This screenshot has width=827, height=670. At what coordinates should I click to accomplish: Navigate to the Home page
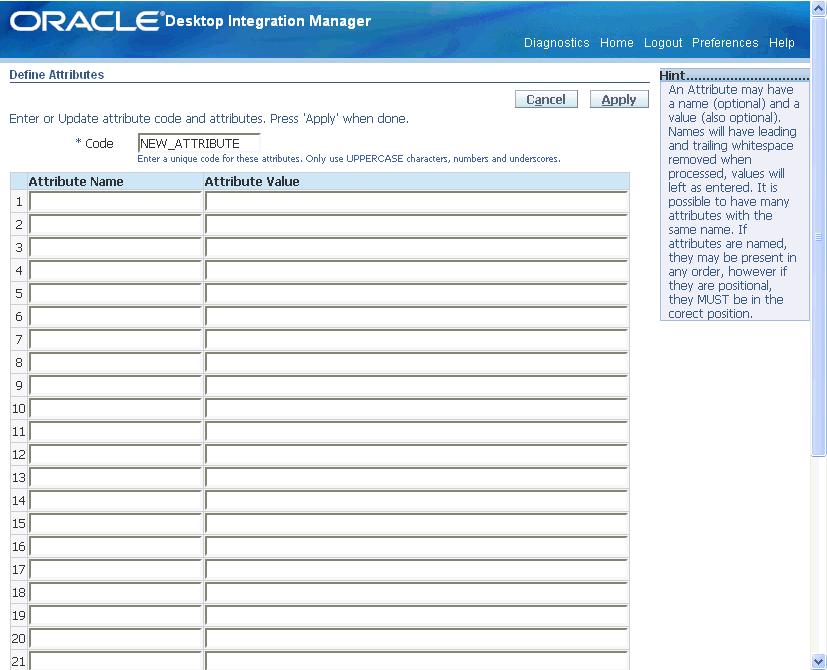pos(616,43)
